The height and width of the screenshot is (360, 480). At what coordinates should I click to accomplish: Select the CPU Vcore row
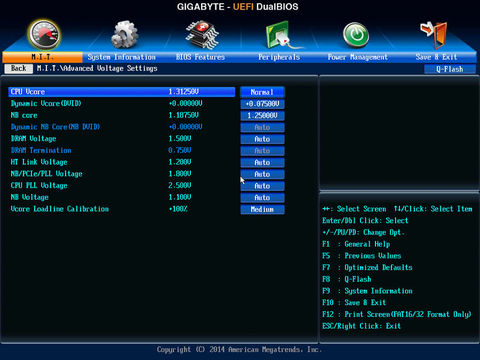[x=122, y=92]
